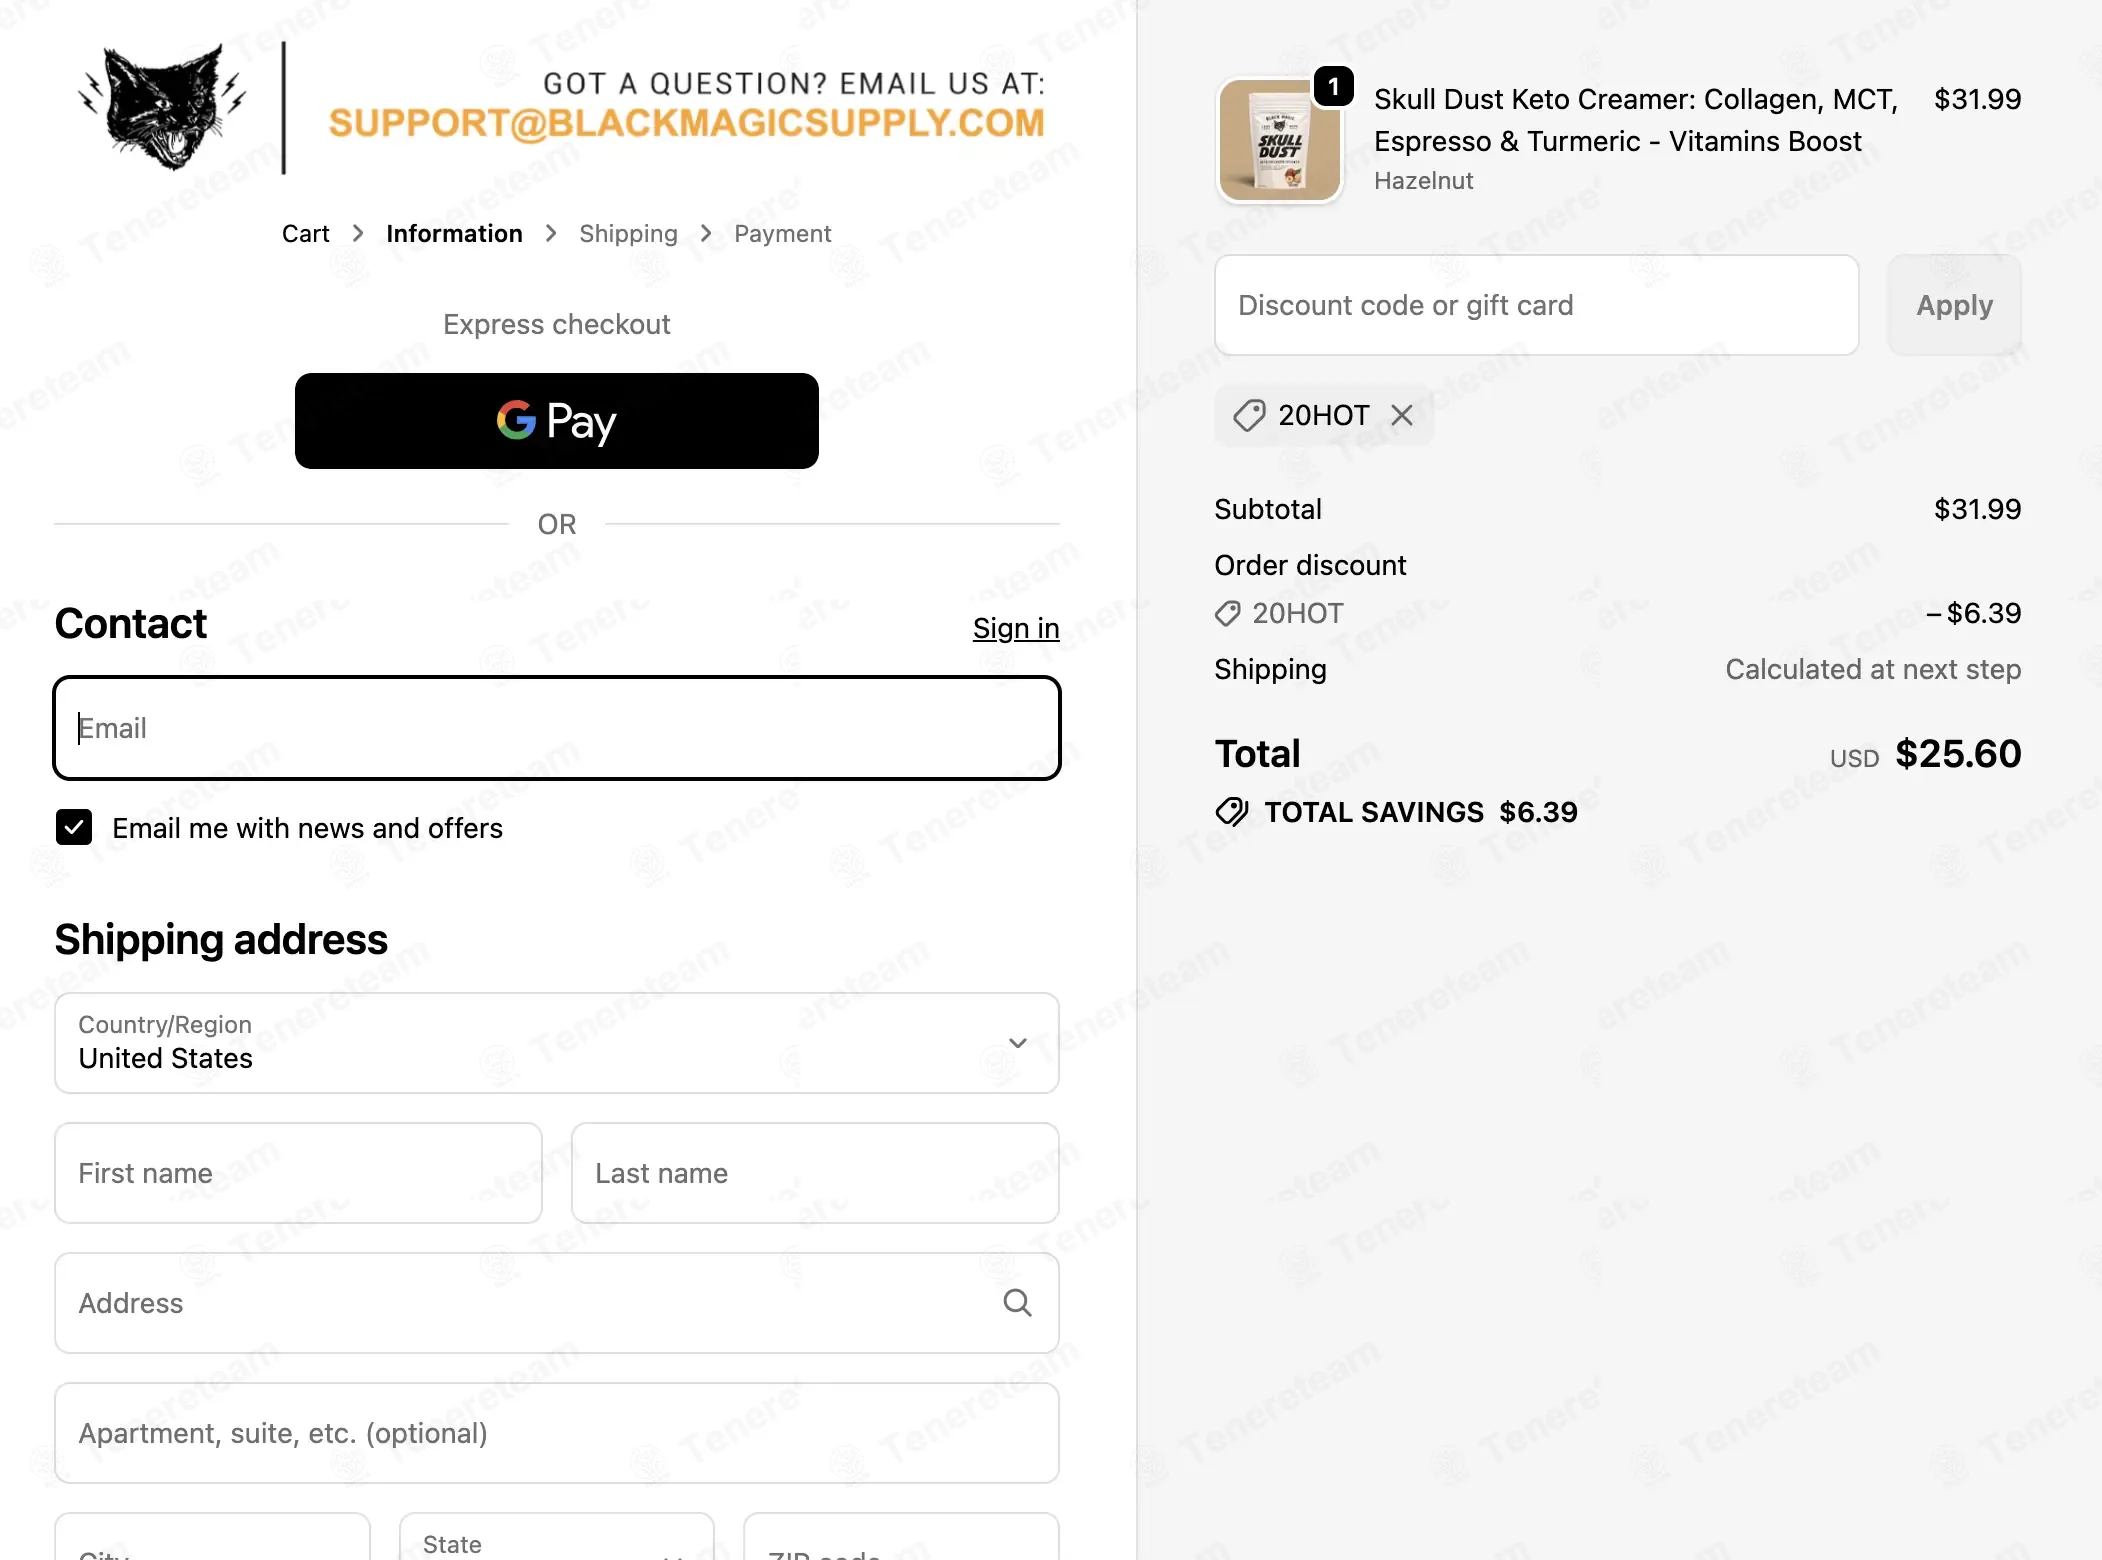This screenshot has height=1560, width=2102.
Task: Click the Skull Dust product thumbnail
Action: click(x=1279, y=141)
